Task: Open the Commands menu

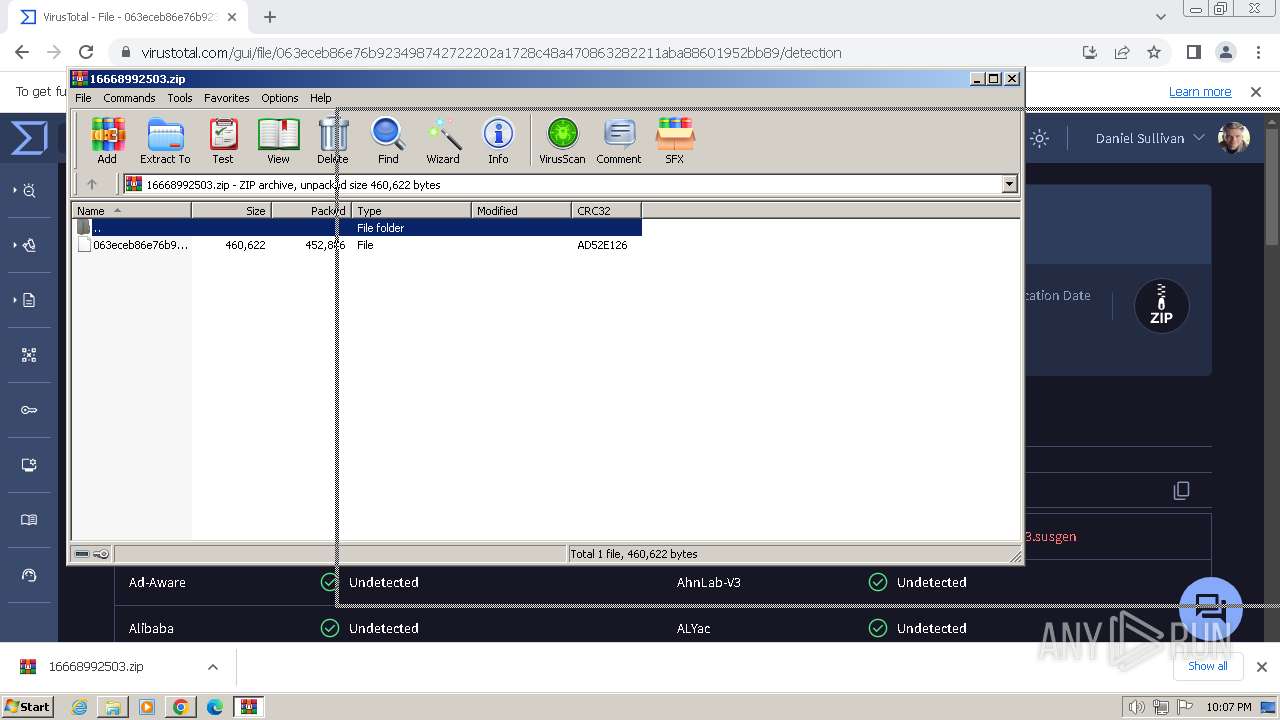Action: pos(129,98)
